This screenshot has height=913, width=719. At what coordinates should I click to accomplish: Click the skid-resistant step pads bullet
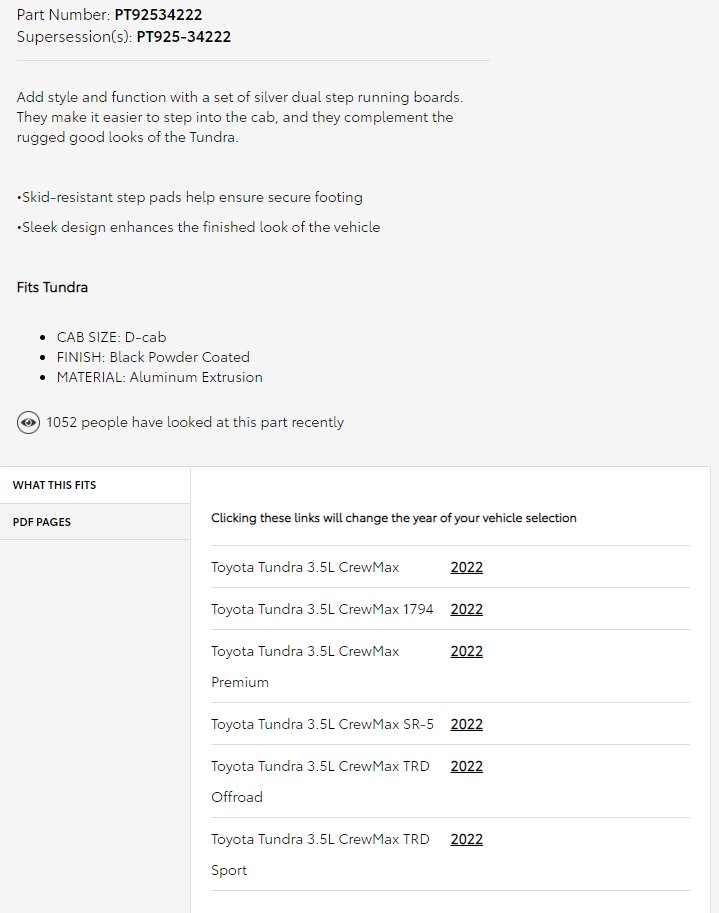coord(190,197)
